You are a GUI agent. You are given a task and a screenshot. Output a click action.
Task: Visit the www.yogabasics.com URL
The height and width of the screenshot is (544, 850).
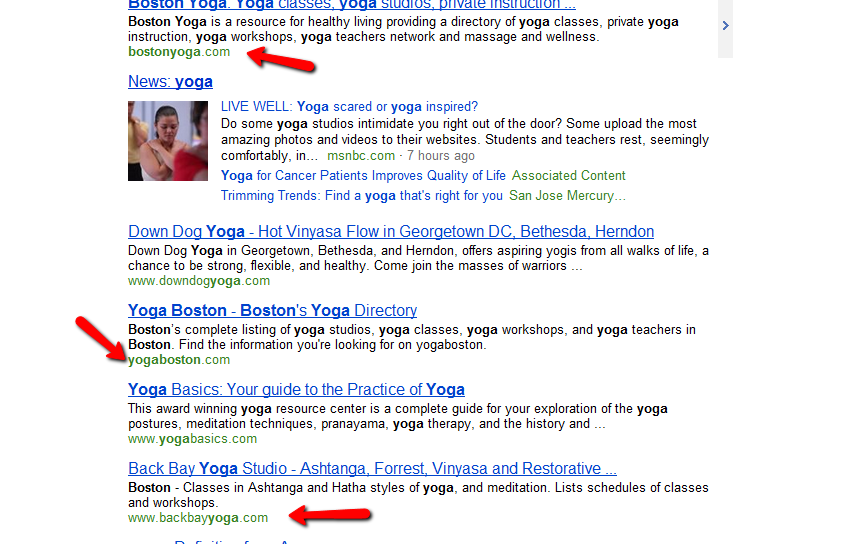192,439
